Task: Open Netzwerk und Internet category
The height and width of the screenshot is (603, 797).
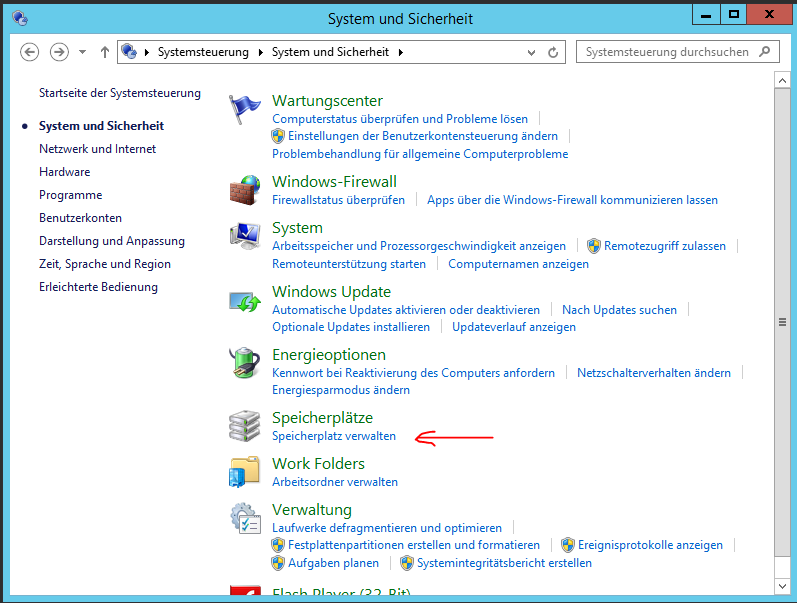Action: tap(98, 149)
